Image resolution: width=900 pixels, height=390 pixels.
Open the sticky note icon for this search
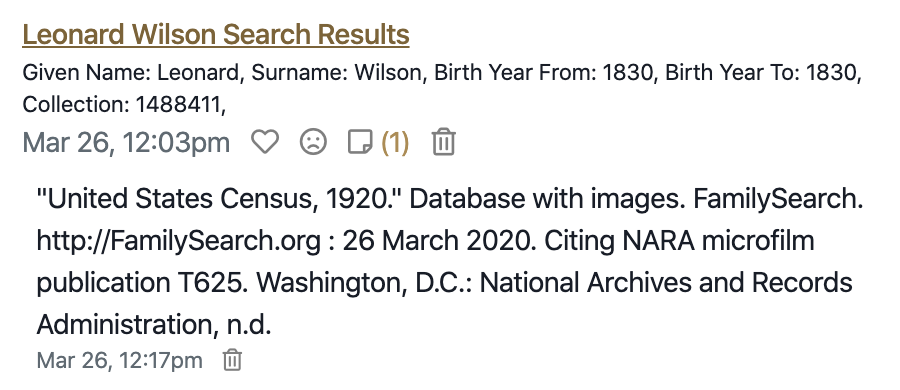coord(360,142)
